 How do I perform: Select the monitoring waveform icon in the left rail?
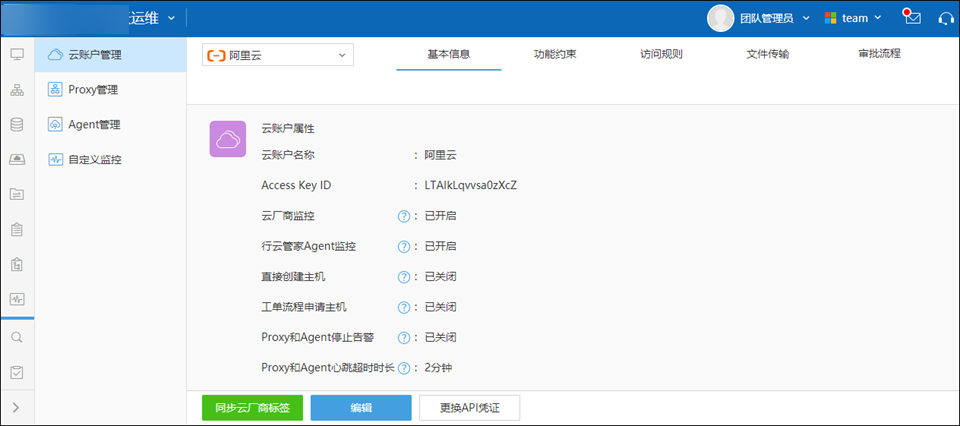coord(17,300)
